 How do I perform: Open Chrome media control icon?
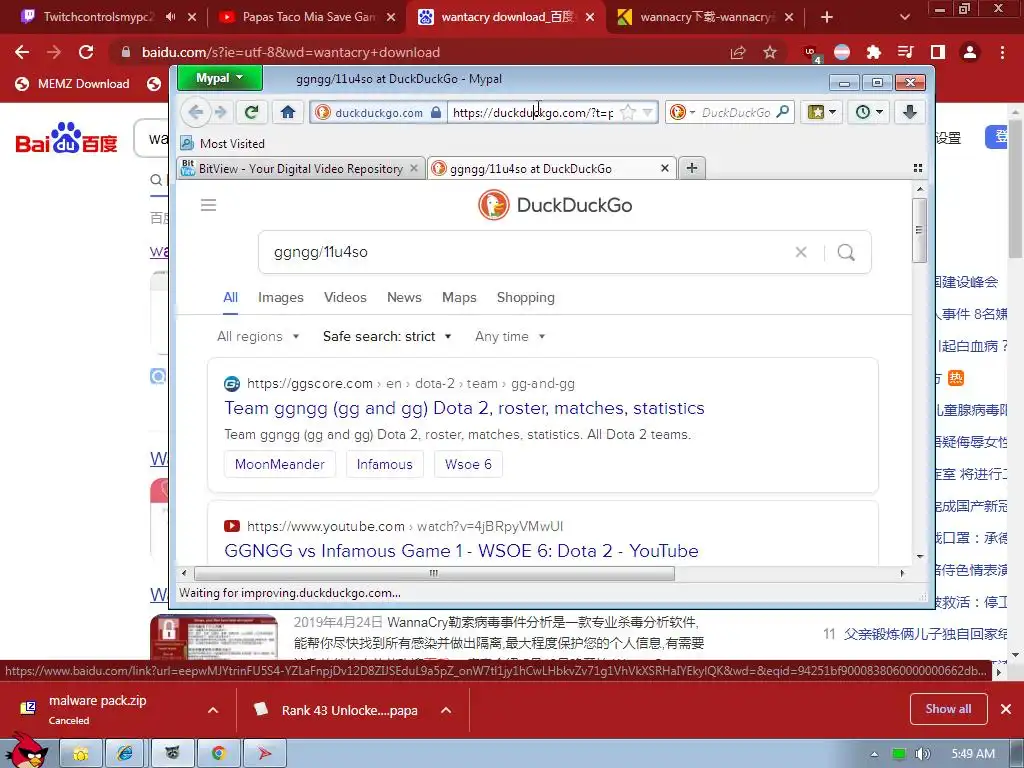coord(905,52)
